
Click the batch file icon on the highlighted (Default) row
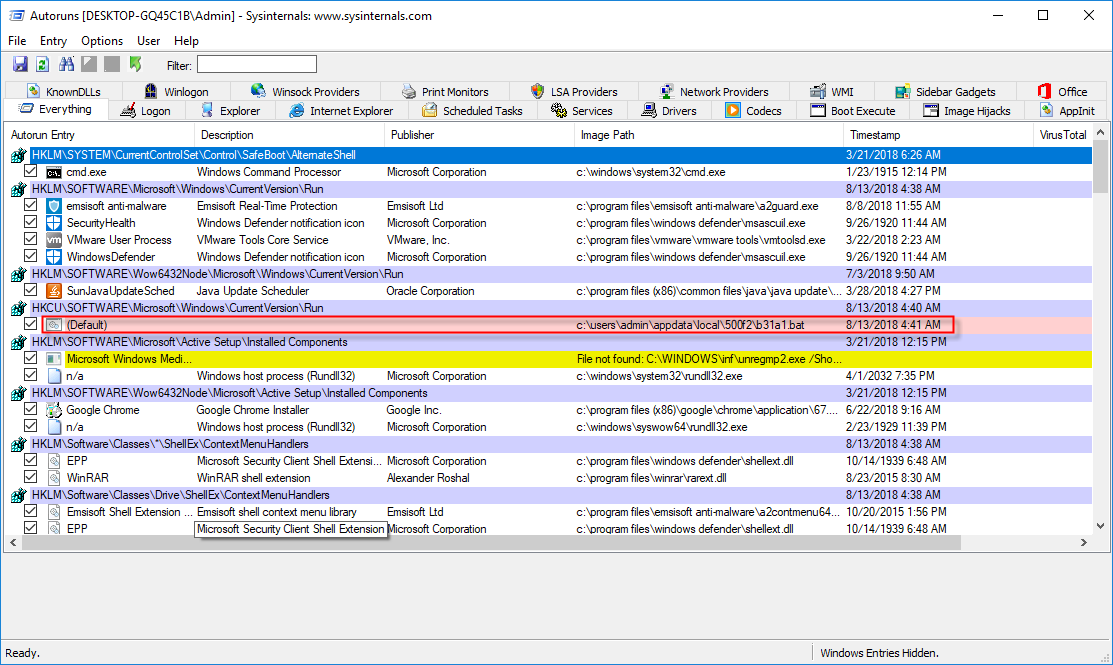[52, 324]
